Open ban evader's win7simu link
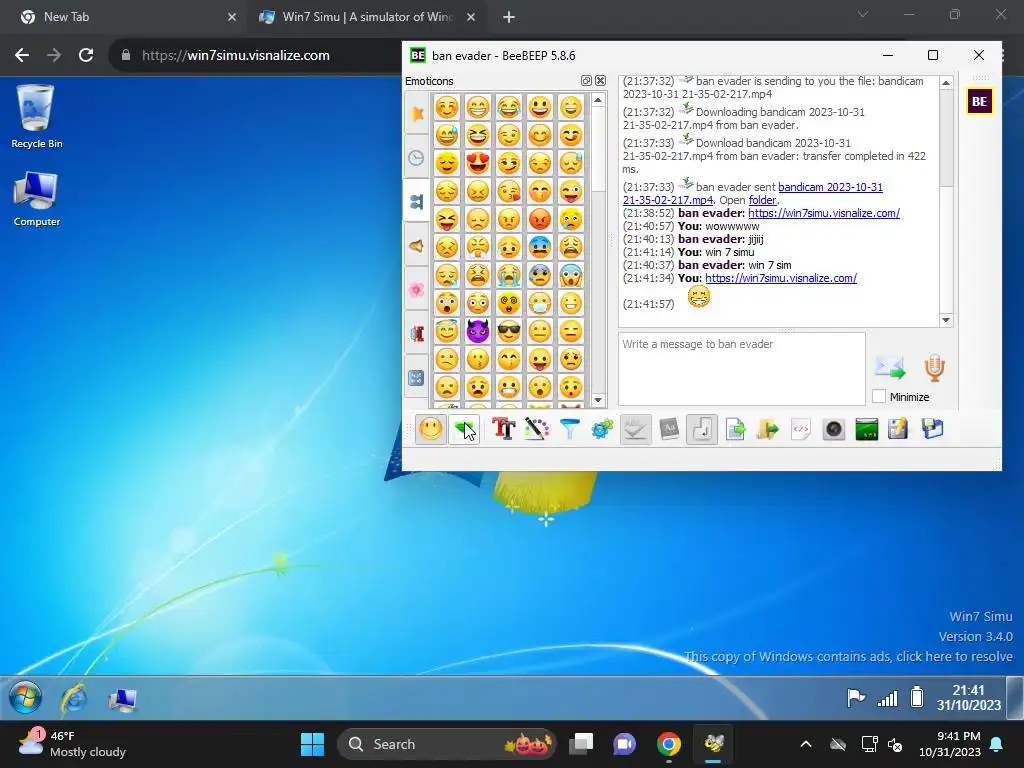The width and height of the screenshot is (1024, 768). [x=824, y=213]
